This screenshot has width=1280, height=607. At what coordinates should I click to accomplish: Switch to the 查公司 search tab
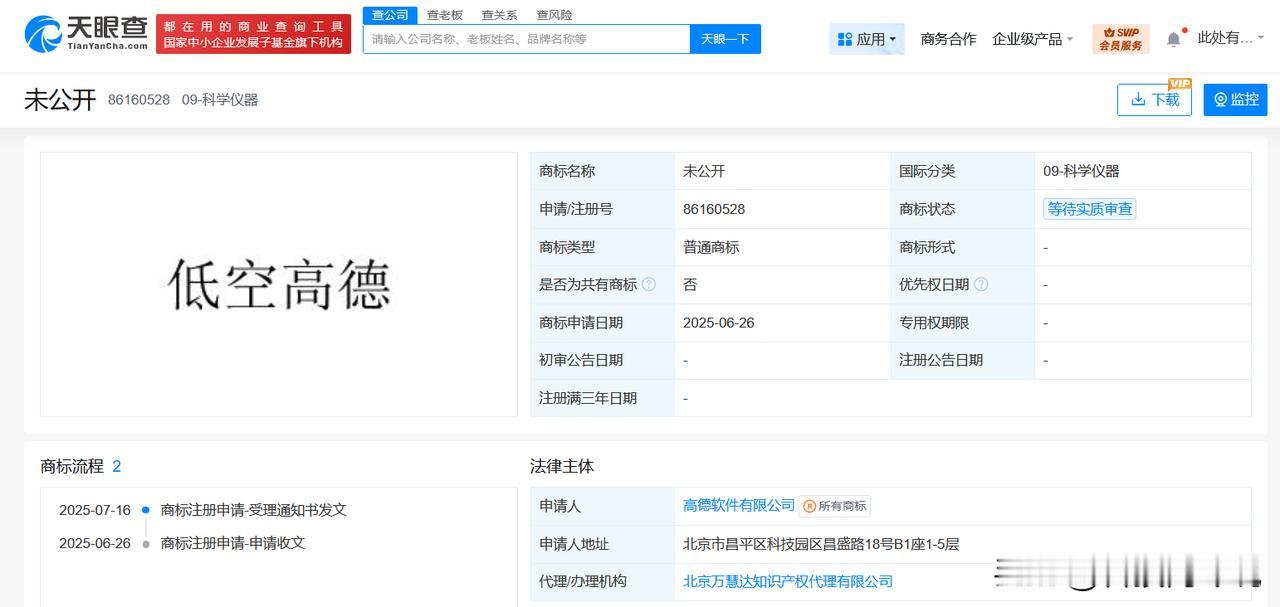pos(390,15)
